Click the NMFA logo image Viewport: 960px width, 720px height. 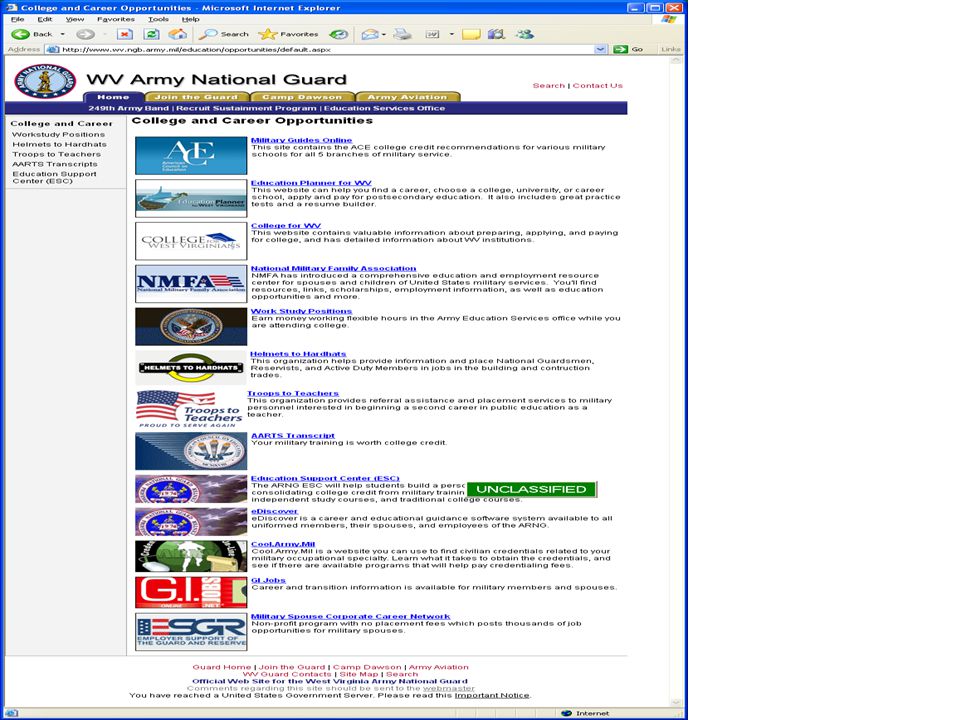pyautogui.click(x=191, y=284)
